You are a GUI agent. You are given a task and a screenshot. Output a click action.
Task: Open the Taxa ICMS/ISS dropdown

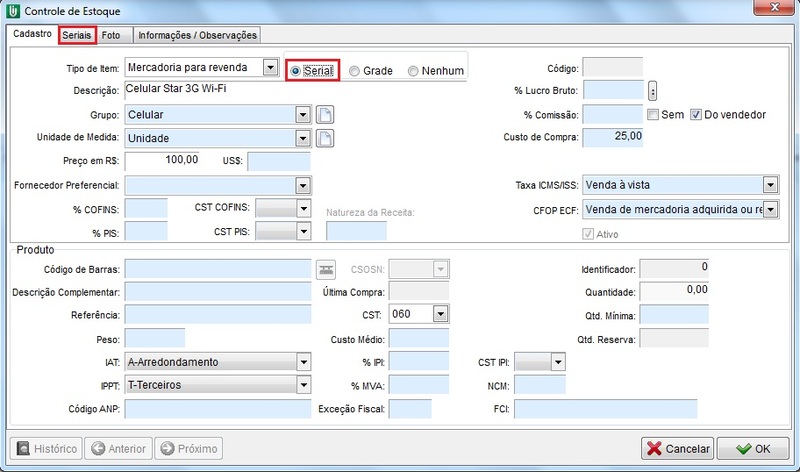[x=769, y=185]
